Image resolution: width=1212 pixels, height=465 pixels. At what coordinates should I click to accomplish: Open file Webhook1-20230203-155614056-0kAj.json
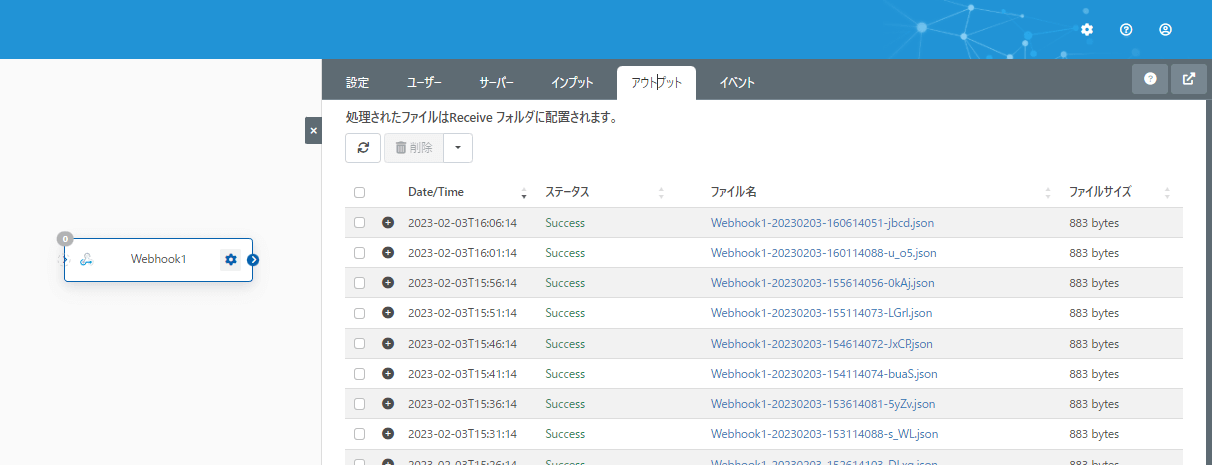point(823,283)
